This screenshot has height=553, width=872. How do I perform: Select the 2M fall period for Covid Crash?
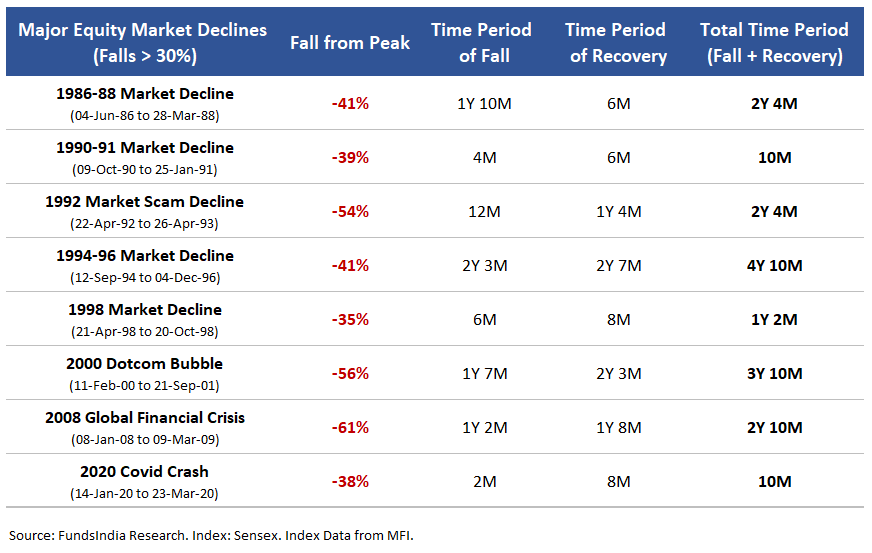484,481
